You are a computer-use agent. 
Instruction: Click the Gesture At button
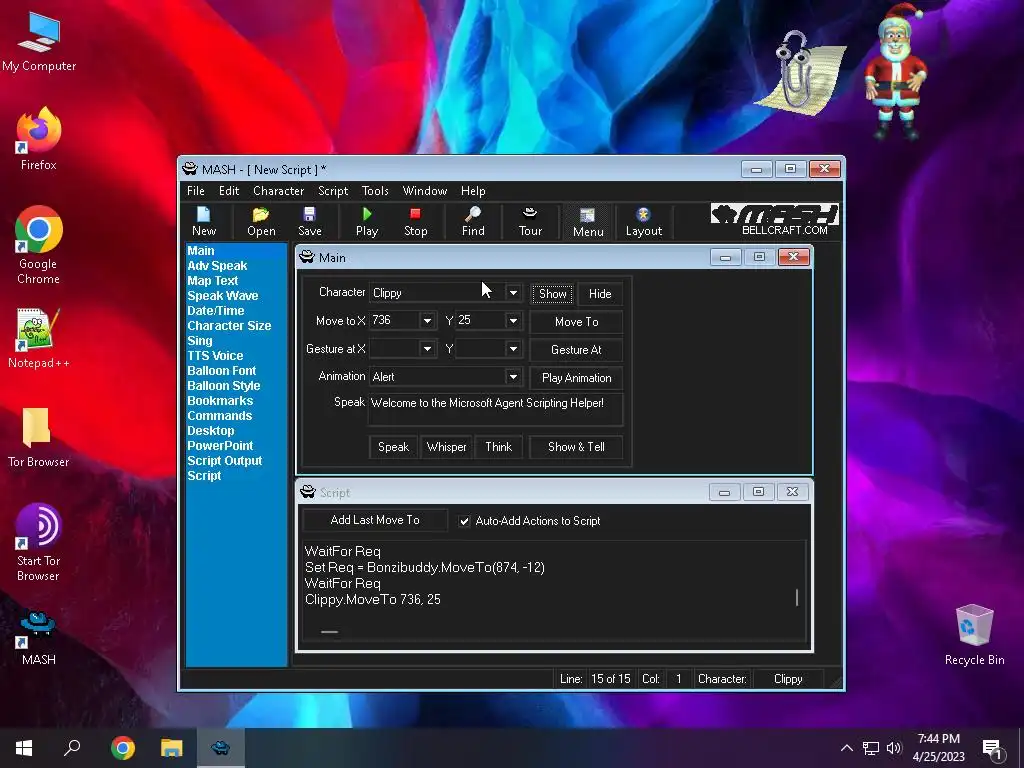576,350
